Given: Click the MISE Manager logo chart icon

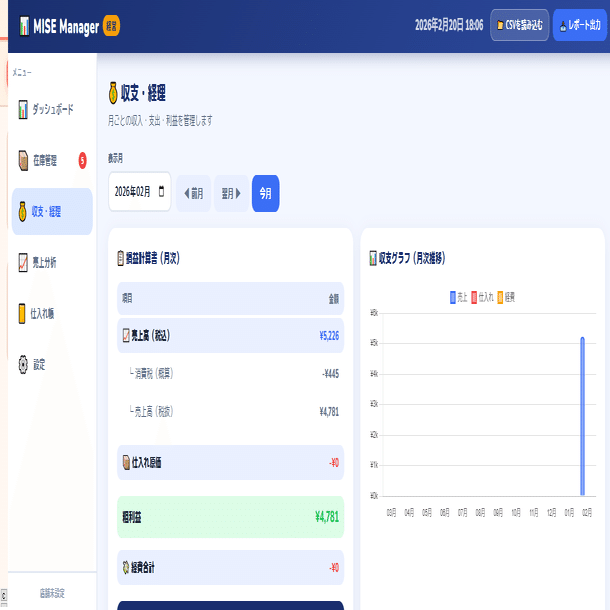Looking at the screenshot, I should [x=24, y=26].
